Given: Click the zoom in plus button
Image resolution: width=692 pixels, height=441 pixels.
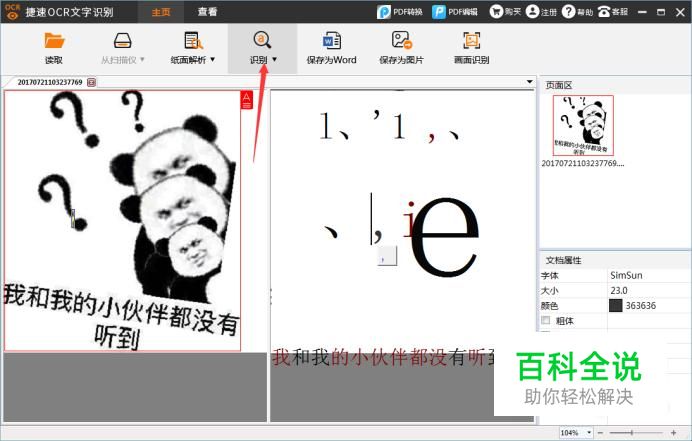Looking at the screenshot, I should (673, 433).
